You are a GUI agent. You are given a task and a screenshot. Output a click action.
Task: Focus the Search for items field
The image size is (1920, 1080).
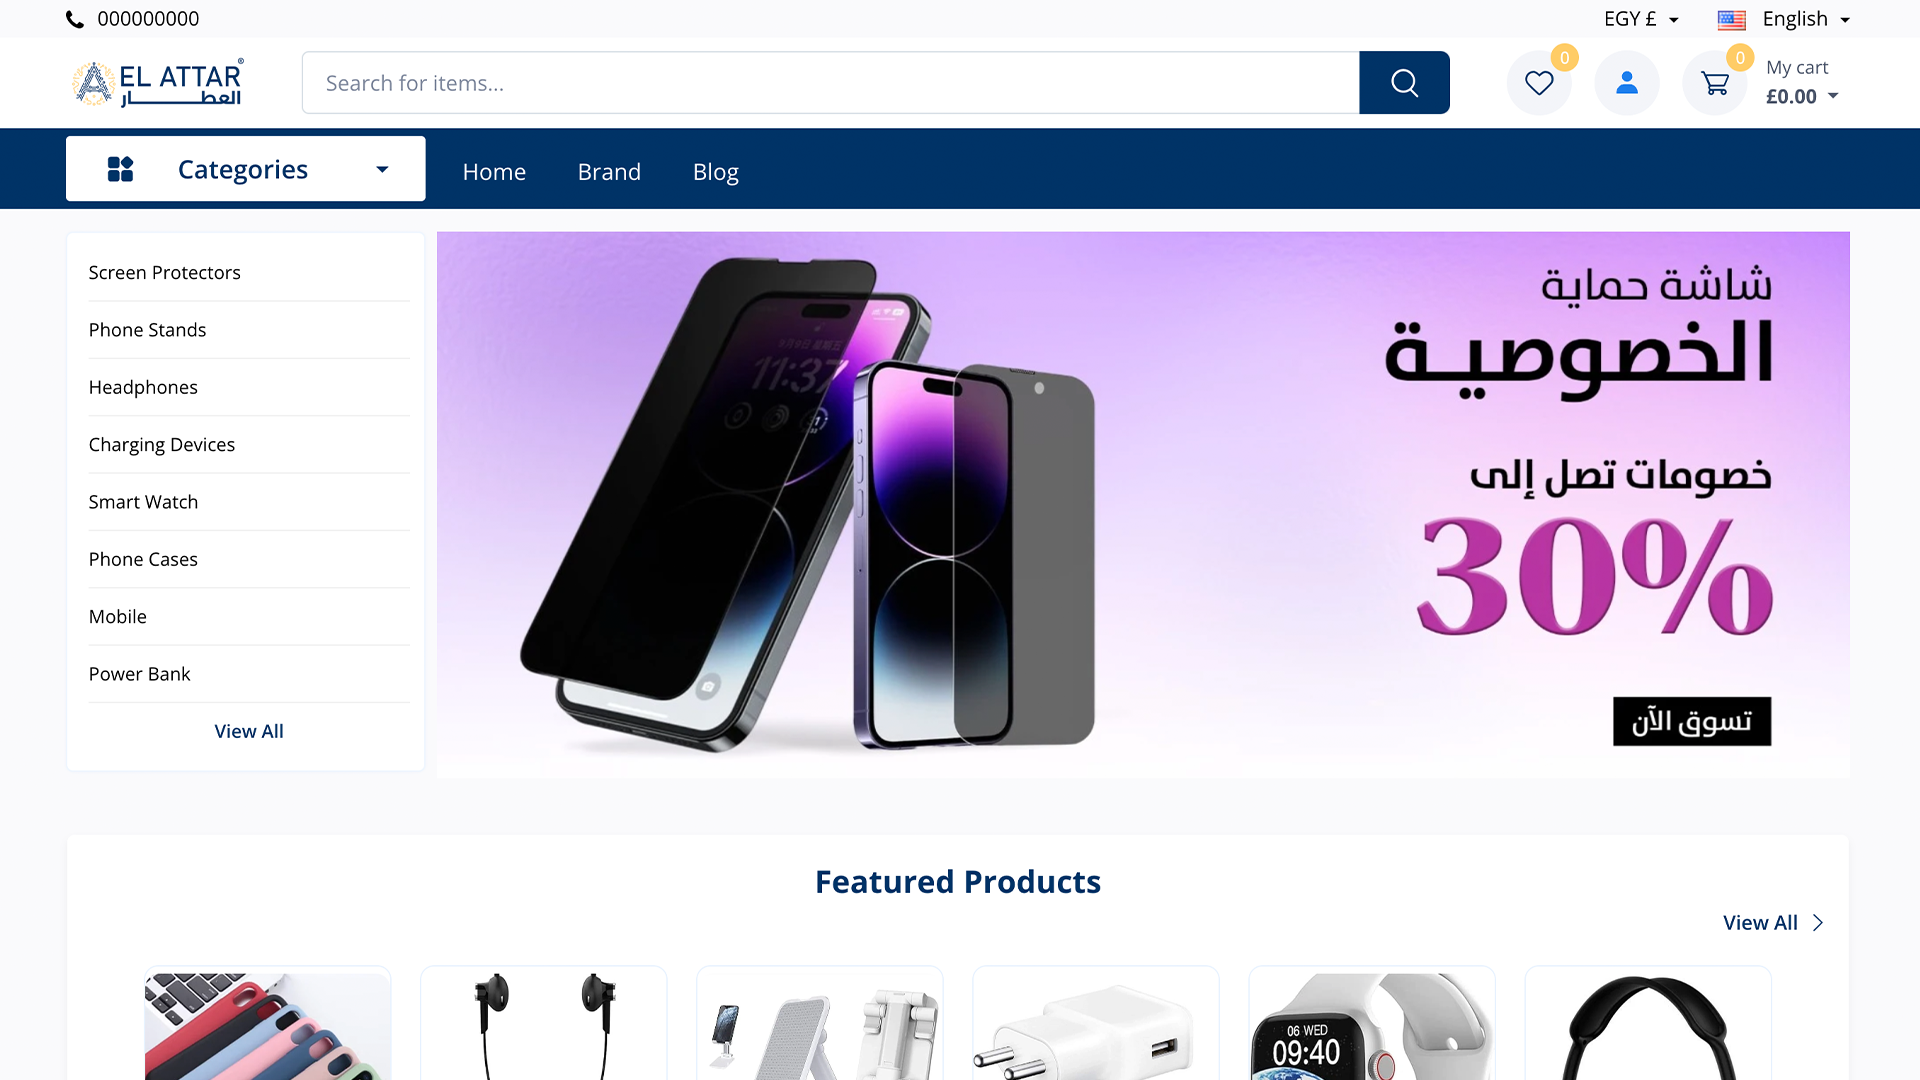pos(831,83)
